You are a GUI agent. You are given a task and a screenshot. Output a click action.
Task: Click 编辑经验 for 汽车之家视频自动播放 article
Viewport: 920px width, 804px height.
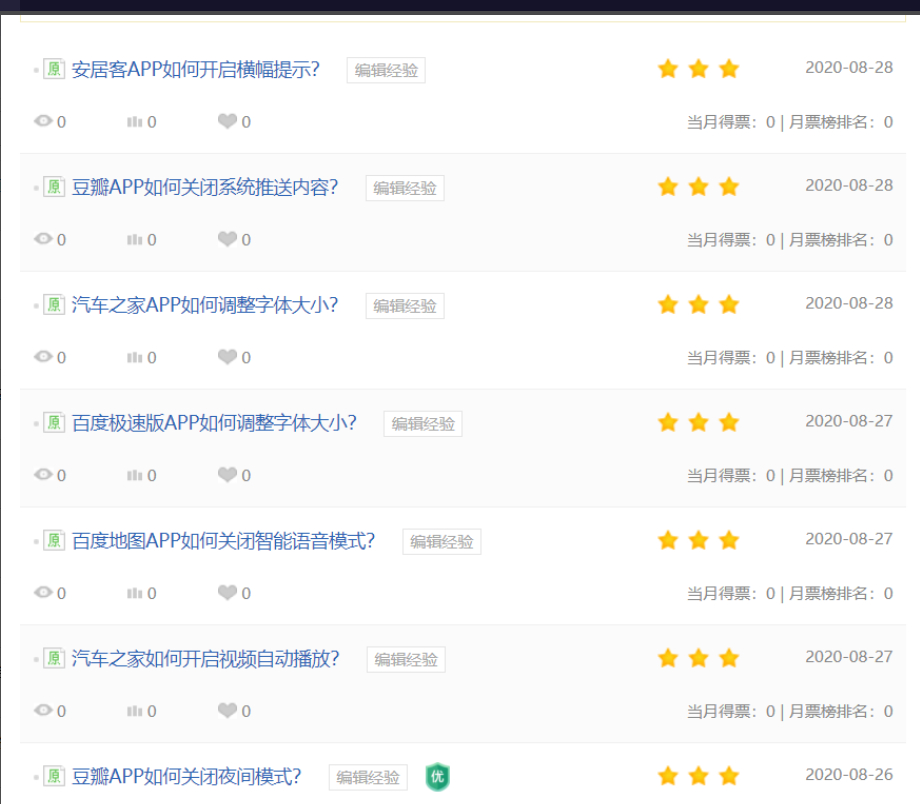coord(406,660)
